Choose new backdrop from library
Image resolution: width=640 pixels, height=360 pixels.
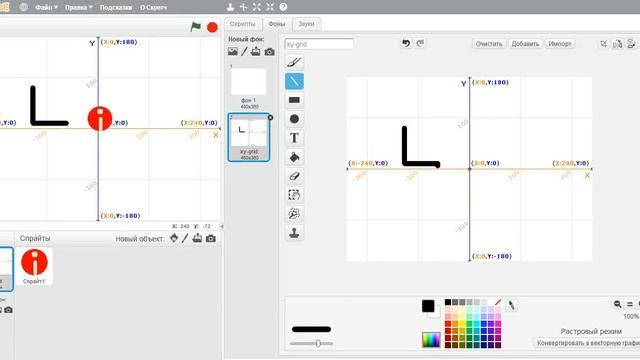(x=233, y=51)
